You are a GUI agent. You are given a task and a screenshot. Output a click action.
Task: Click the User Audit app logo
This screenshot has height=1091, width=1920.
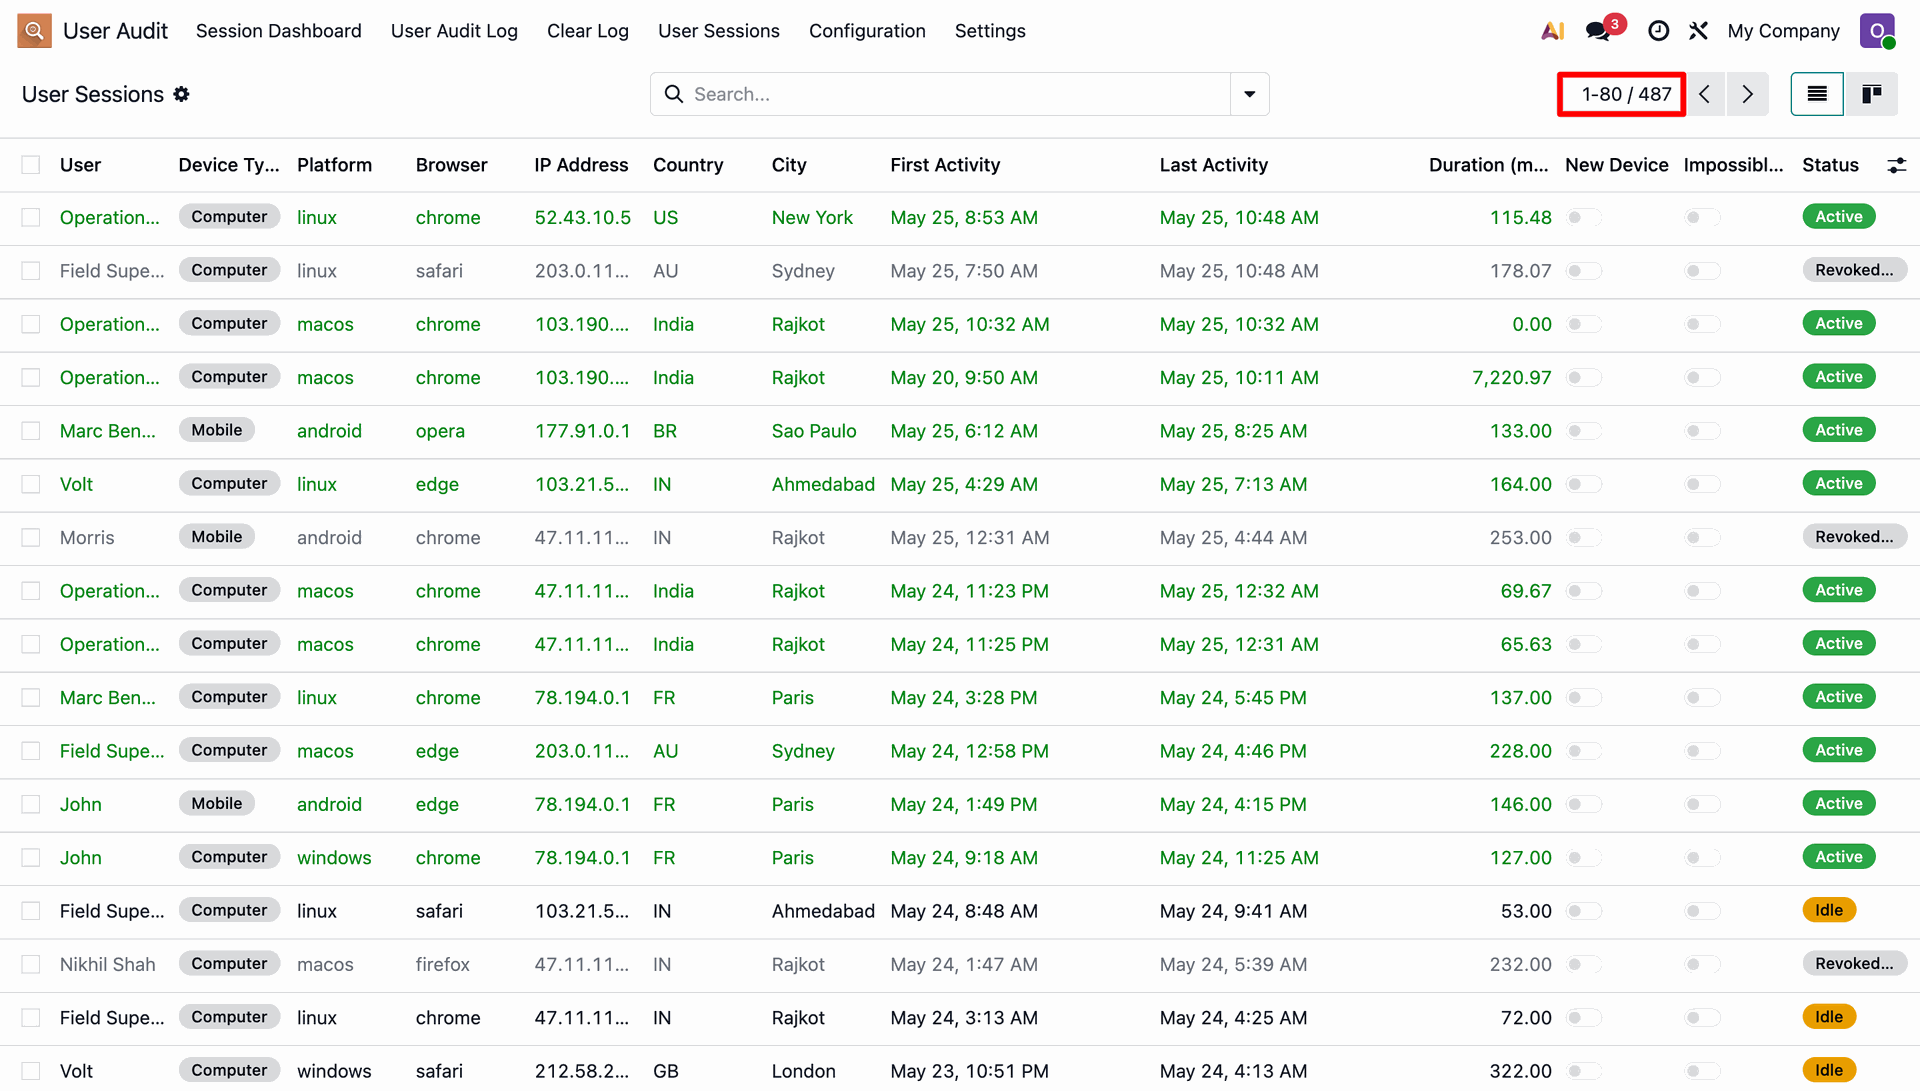[34, 31]
